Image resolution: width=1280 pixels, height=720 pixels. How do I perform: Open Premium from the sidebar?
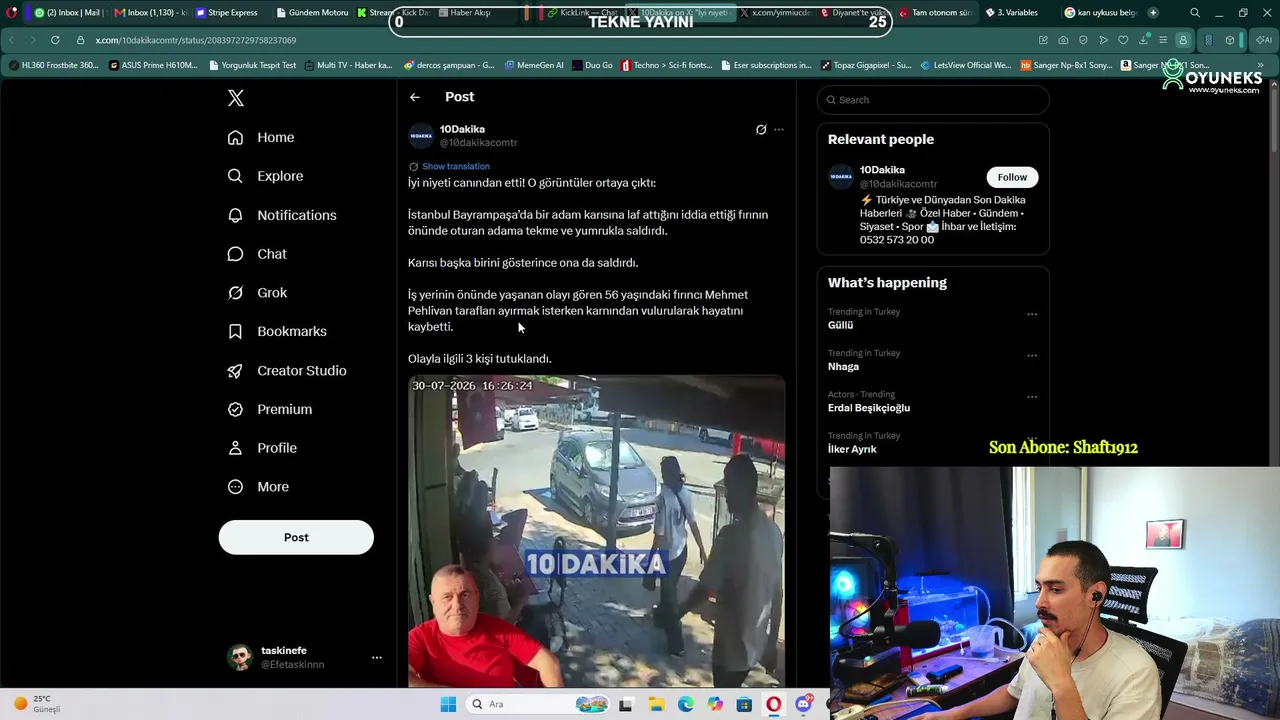tap(270, 409)
